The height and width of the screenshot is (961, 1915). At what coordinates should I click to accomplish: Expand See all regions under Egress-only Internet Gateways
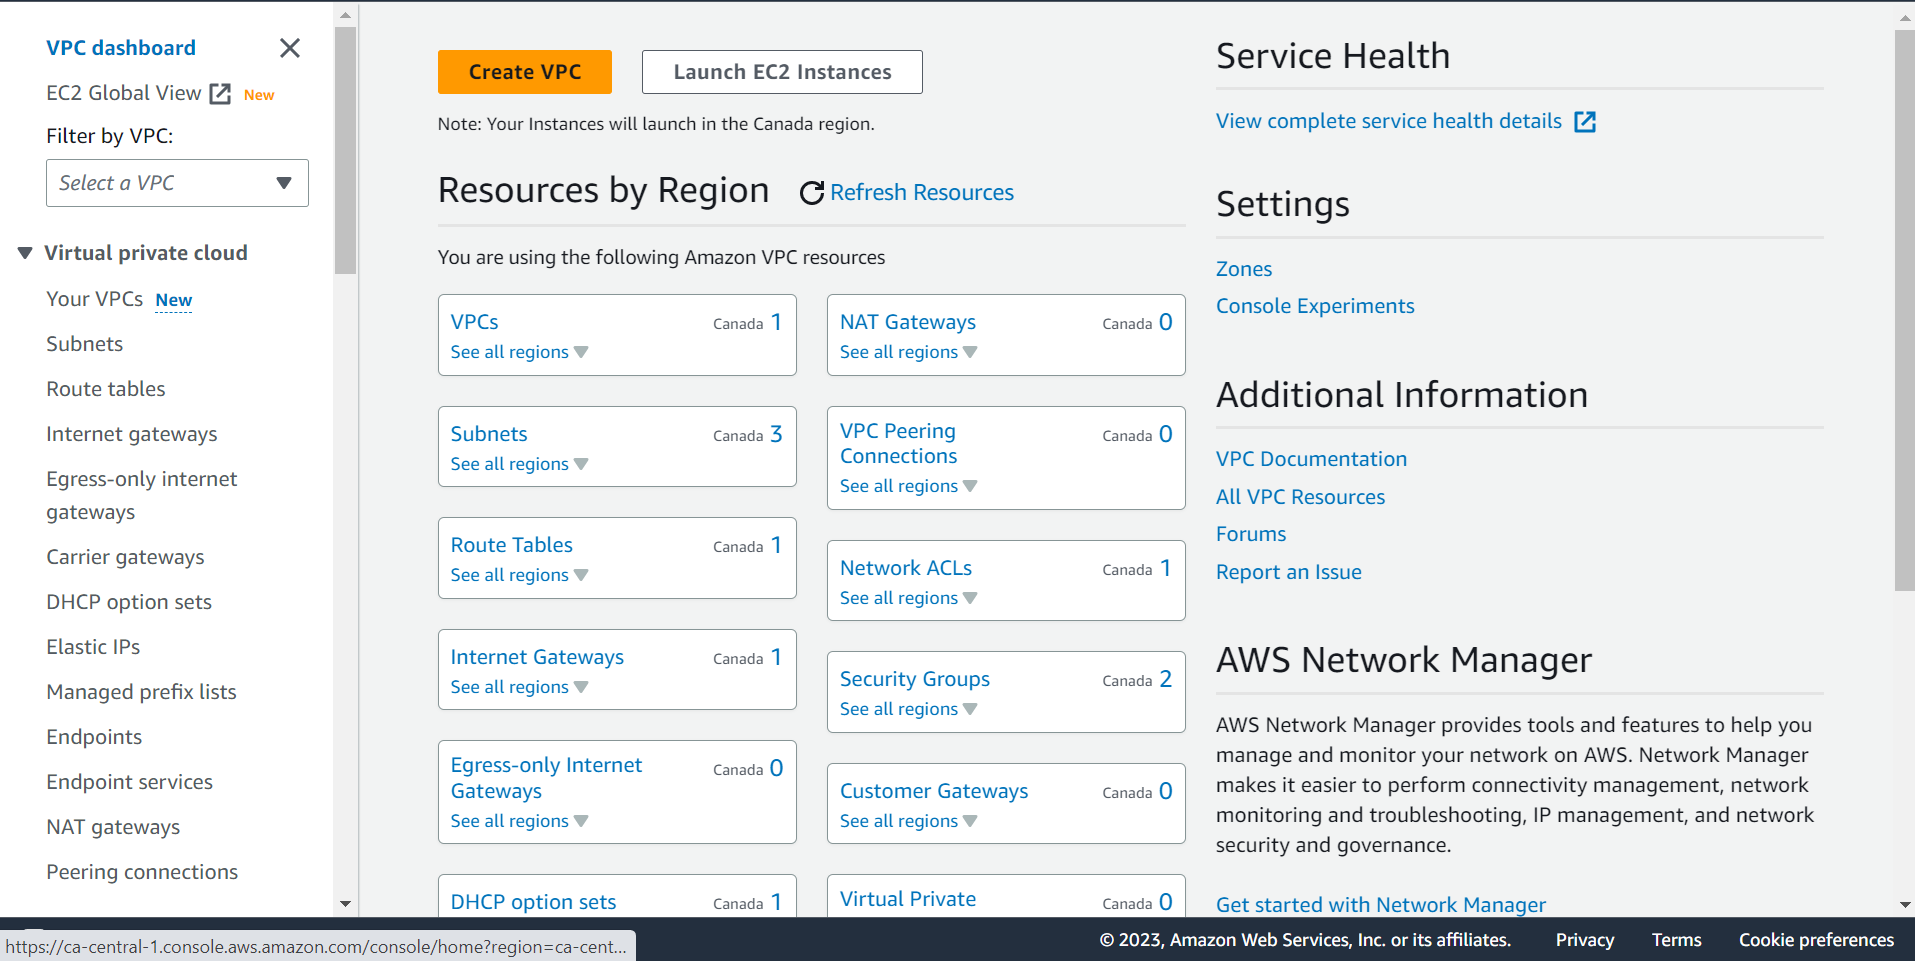(519, 821)
